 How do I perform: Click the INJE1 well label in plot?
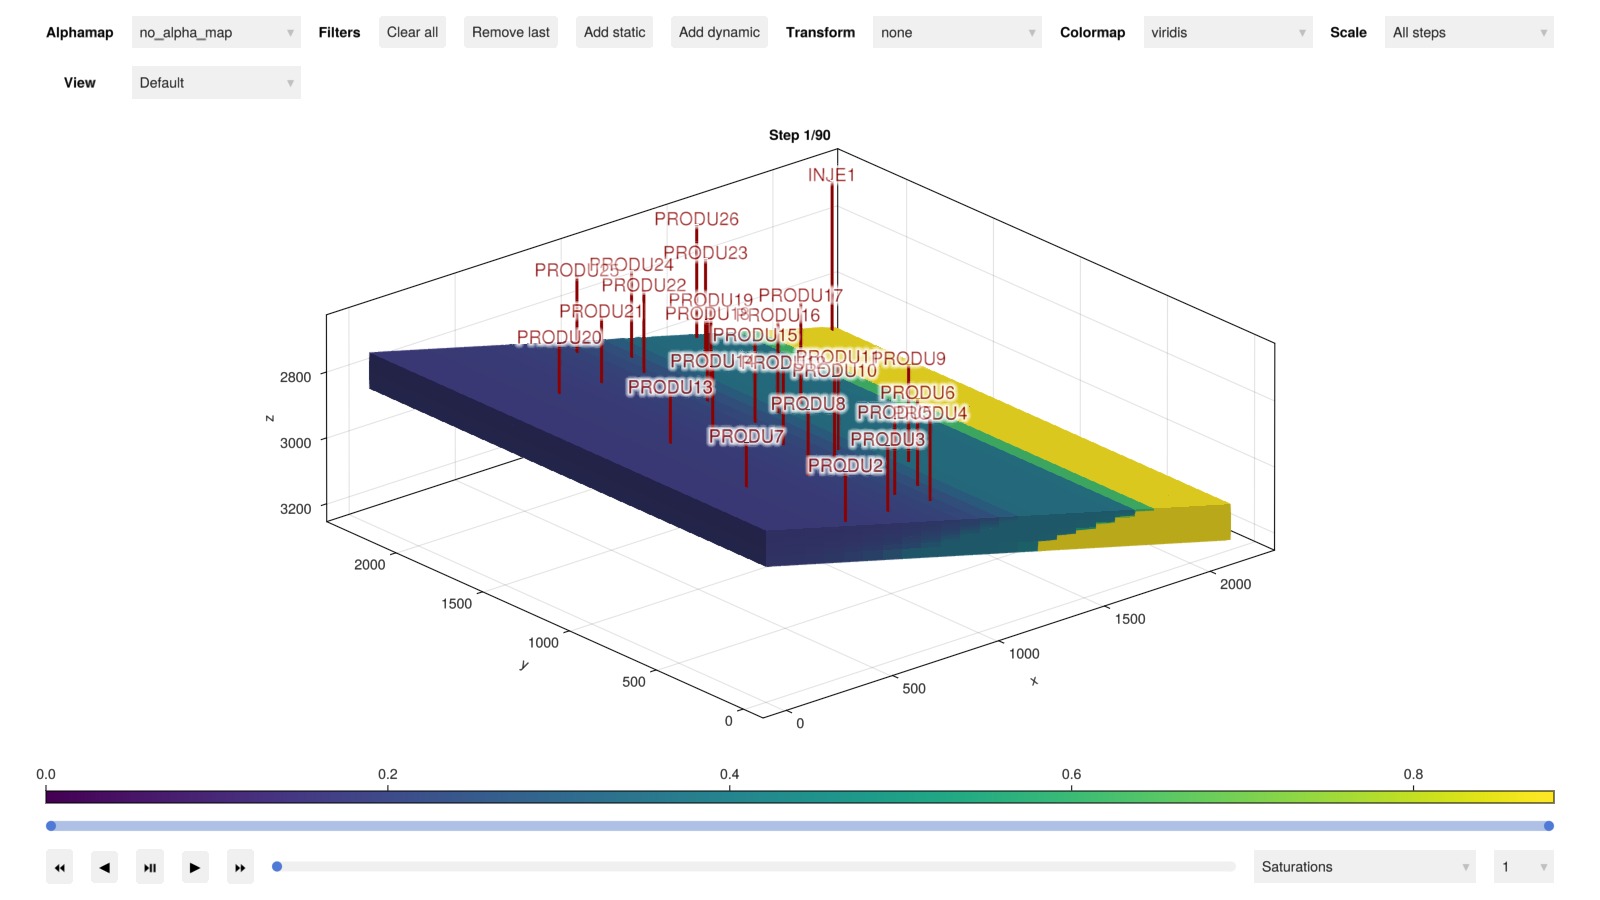pos(831,175)
